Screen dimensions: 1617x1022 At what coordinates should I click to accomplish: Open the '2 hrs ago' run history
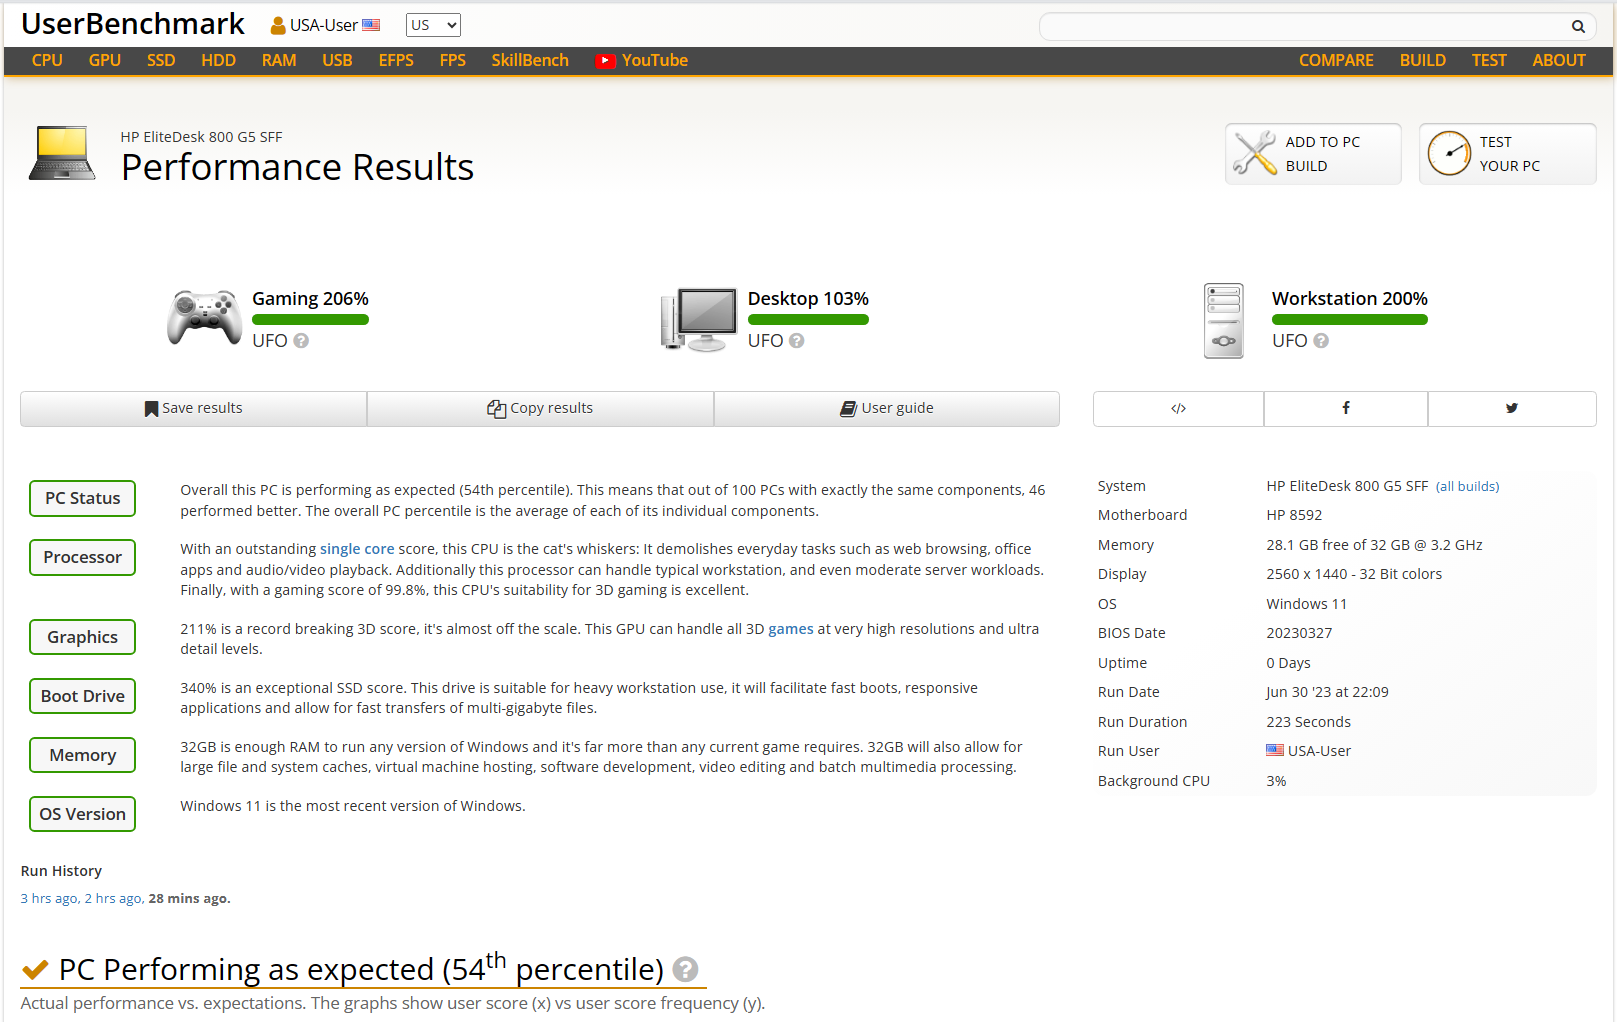114,899
